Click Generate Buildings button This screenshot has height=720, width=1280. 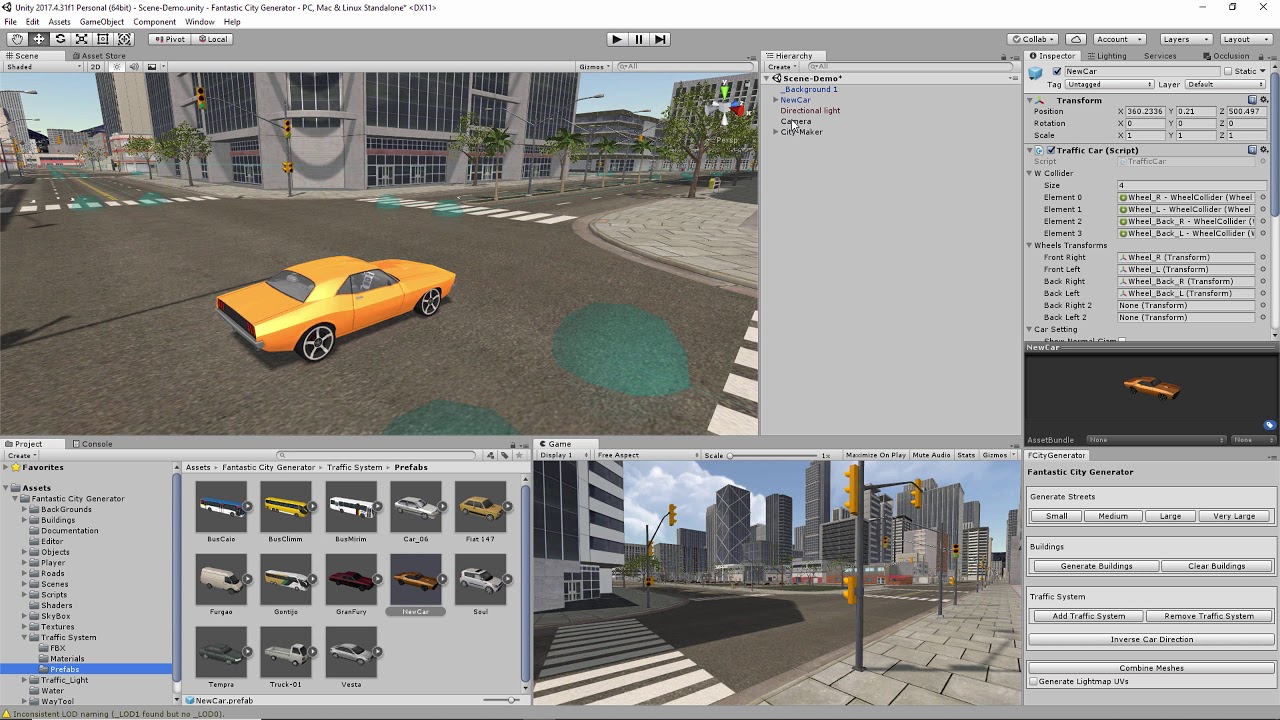point(1096,566)
